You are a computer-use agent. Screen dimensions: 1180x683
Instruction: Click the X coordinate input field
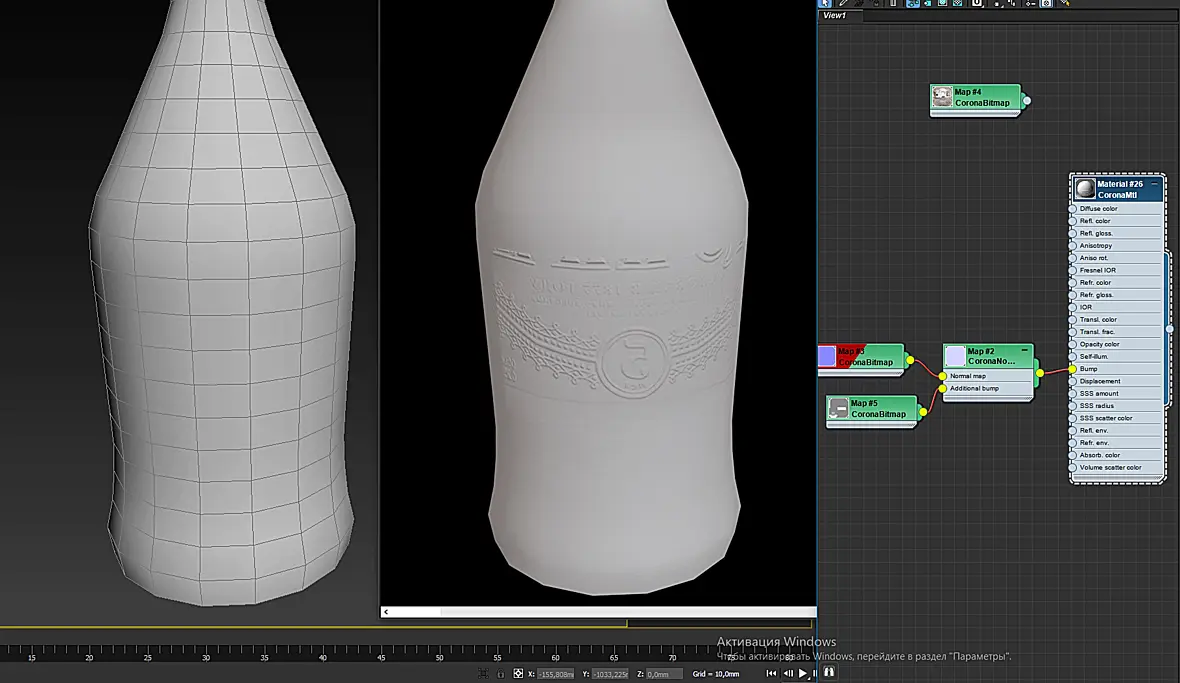point(555,674)
